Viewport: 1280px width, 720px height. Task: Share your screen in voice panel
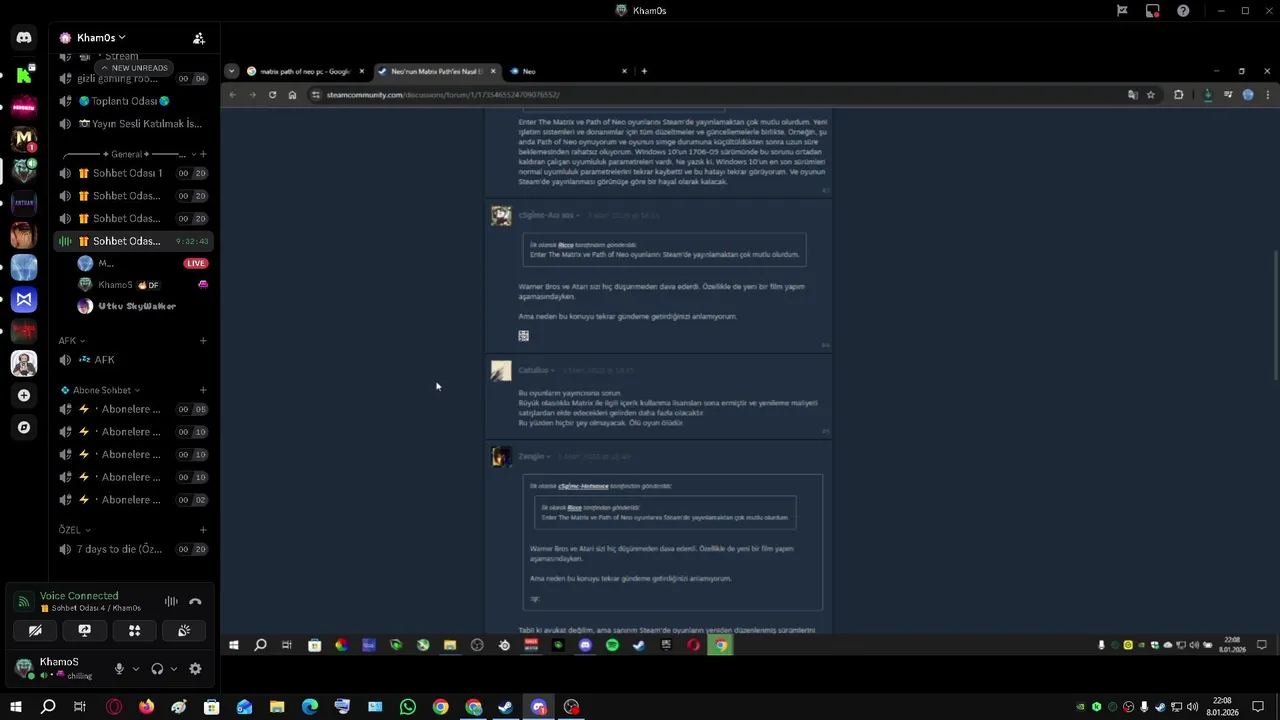[x=85, y=631]
